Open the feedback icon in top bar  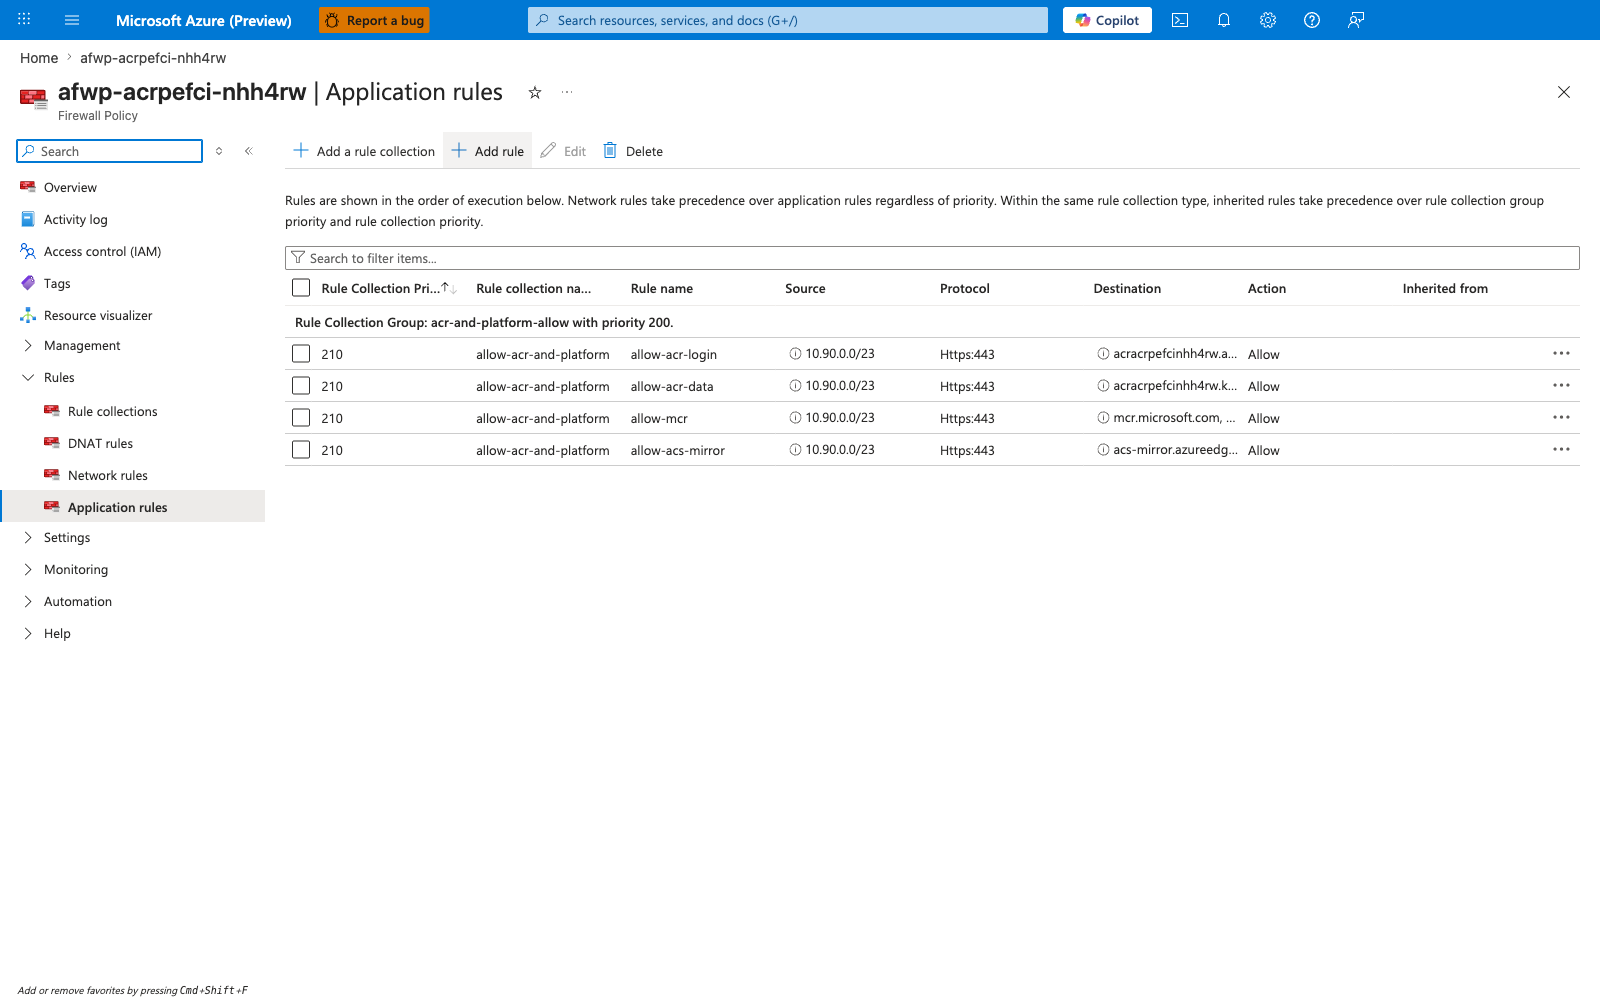click(1356, 20)
